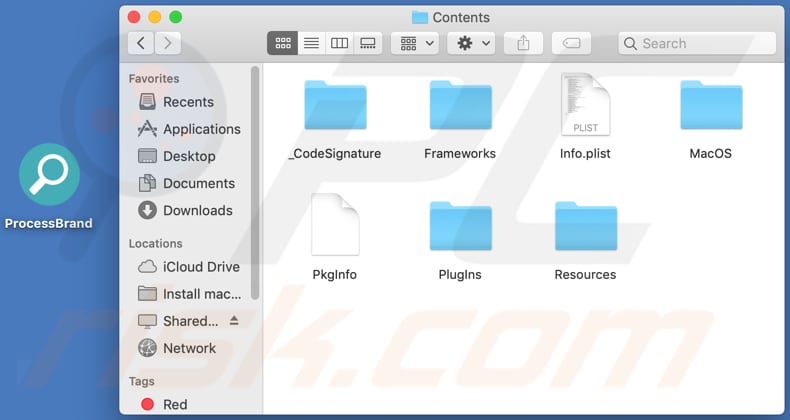Select the PkgInfo file icon
Image resolution: width=790 pixels, height=420 pixels.
[335, 225]
